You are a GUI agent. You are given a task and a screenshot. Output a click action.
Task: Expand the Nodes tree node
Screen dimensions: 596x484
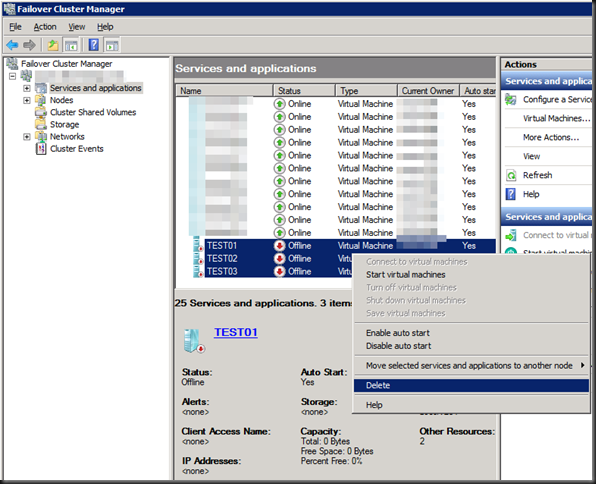tap(27, 100)
